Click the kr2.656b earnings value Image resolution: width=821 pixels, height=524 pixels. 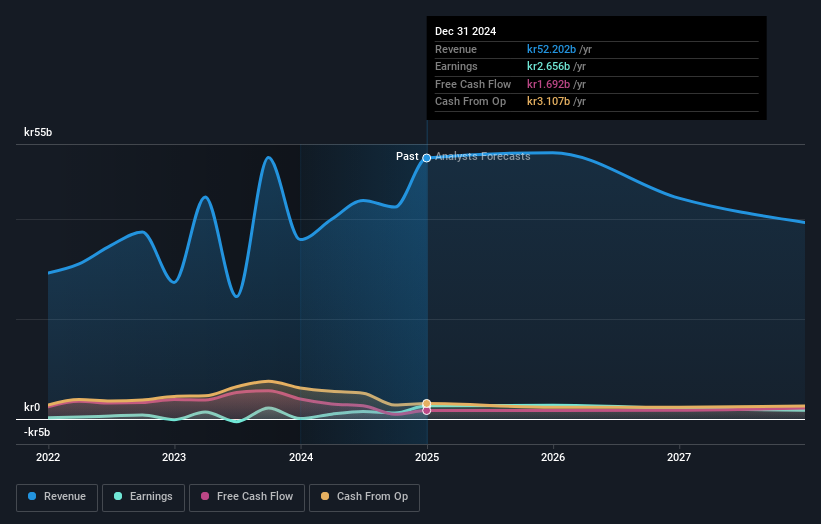pos(548,66)
